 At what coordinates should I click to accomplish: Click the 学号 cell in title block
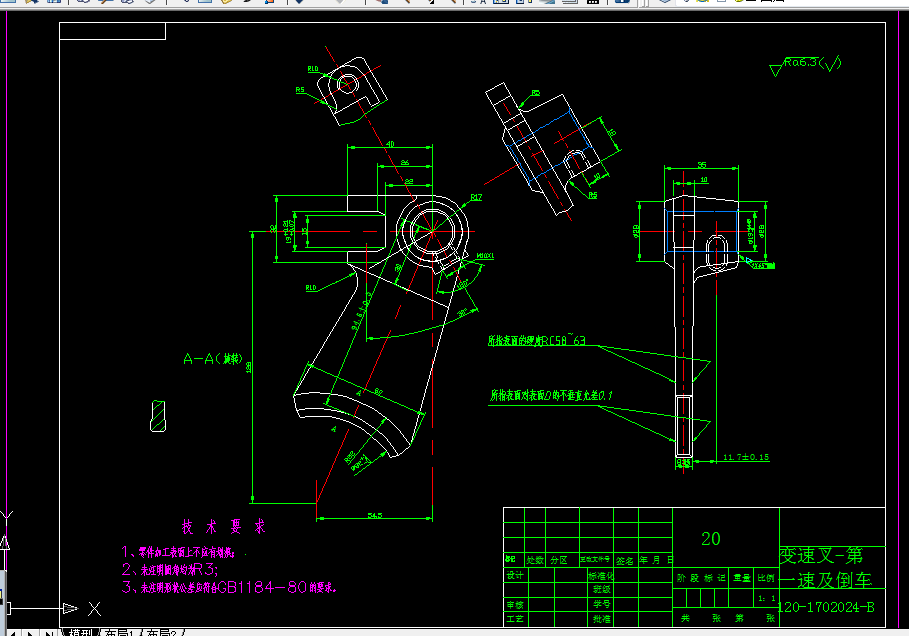click(602, 604)
